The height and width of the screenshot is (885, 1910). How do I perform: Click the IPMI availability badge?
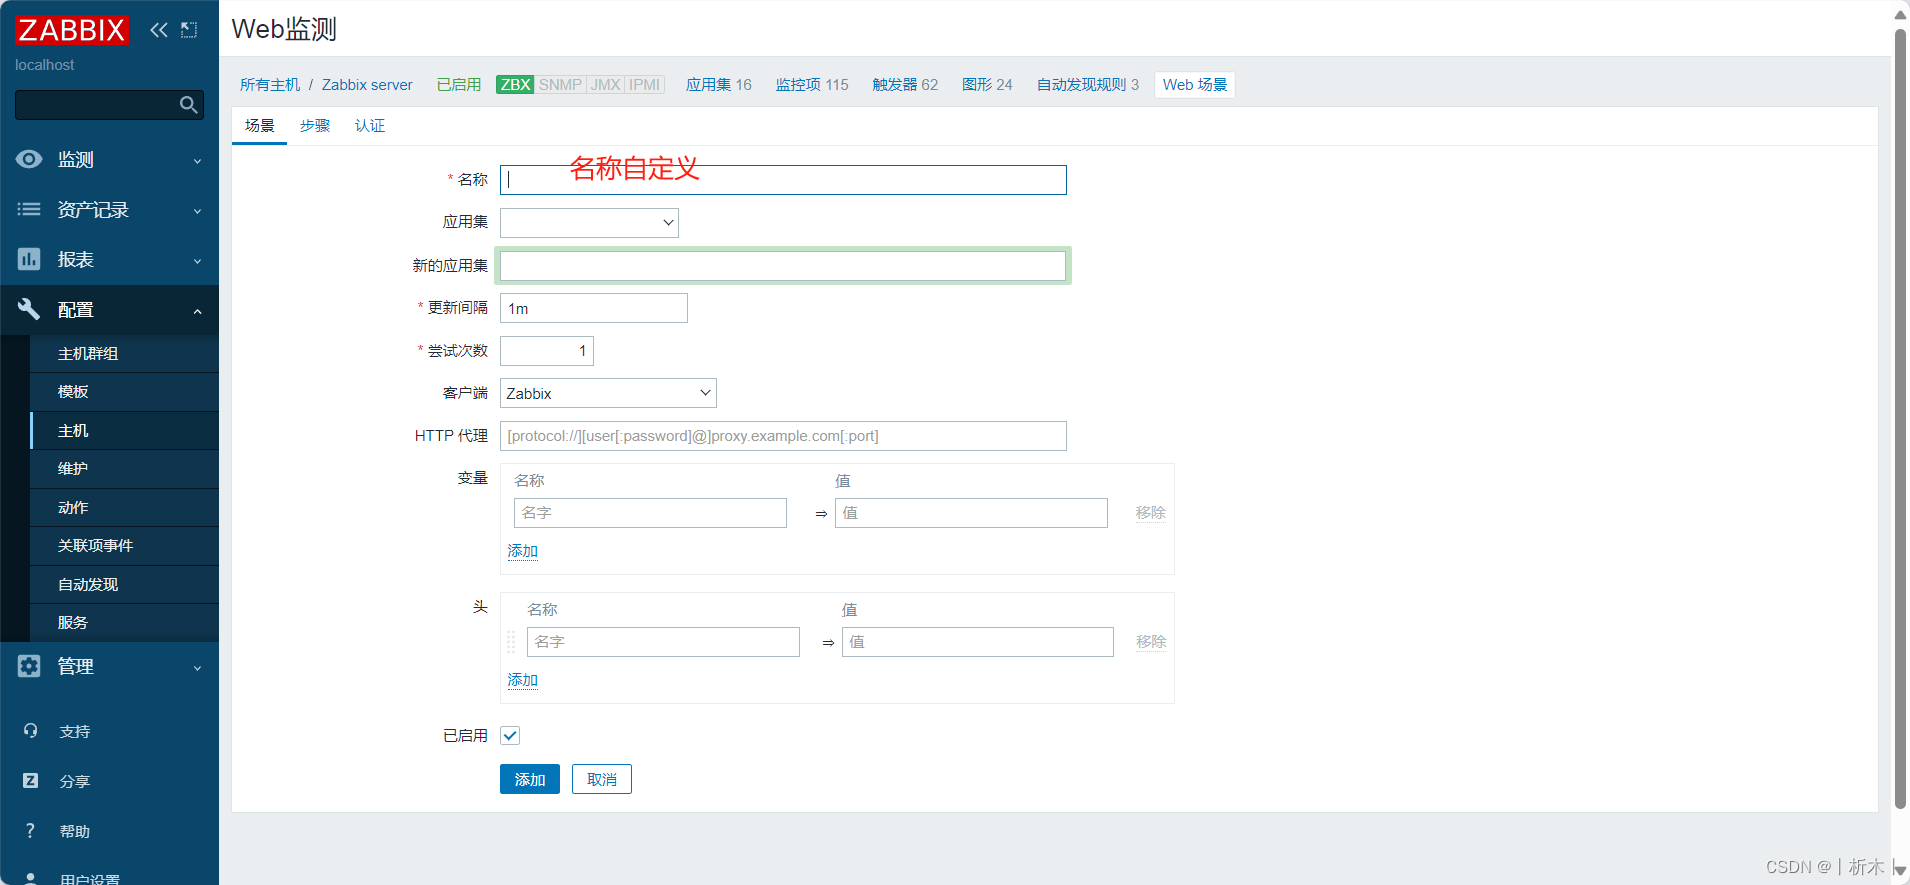click(645, 85)
